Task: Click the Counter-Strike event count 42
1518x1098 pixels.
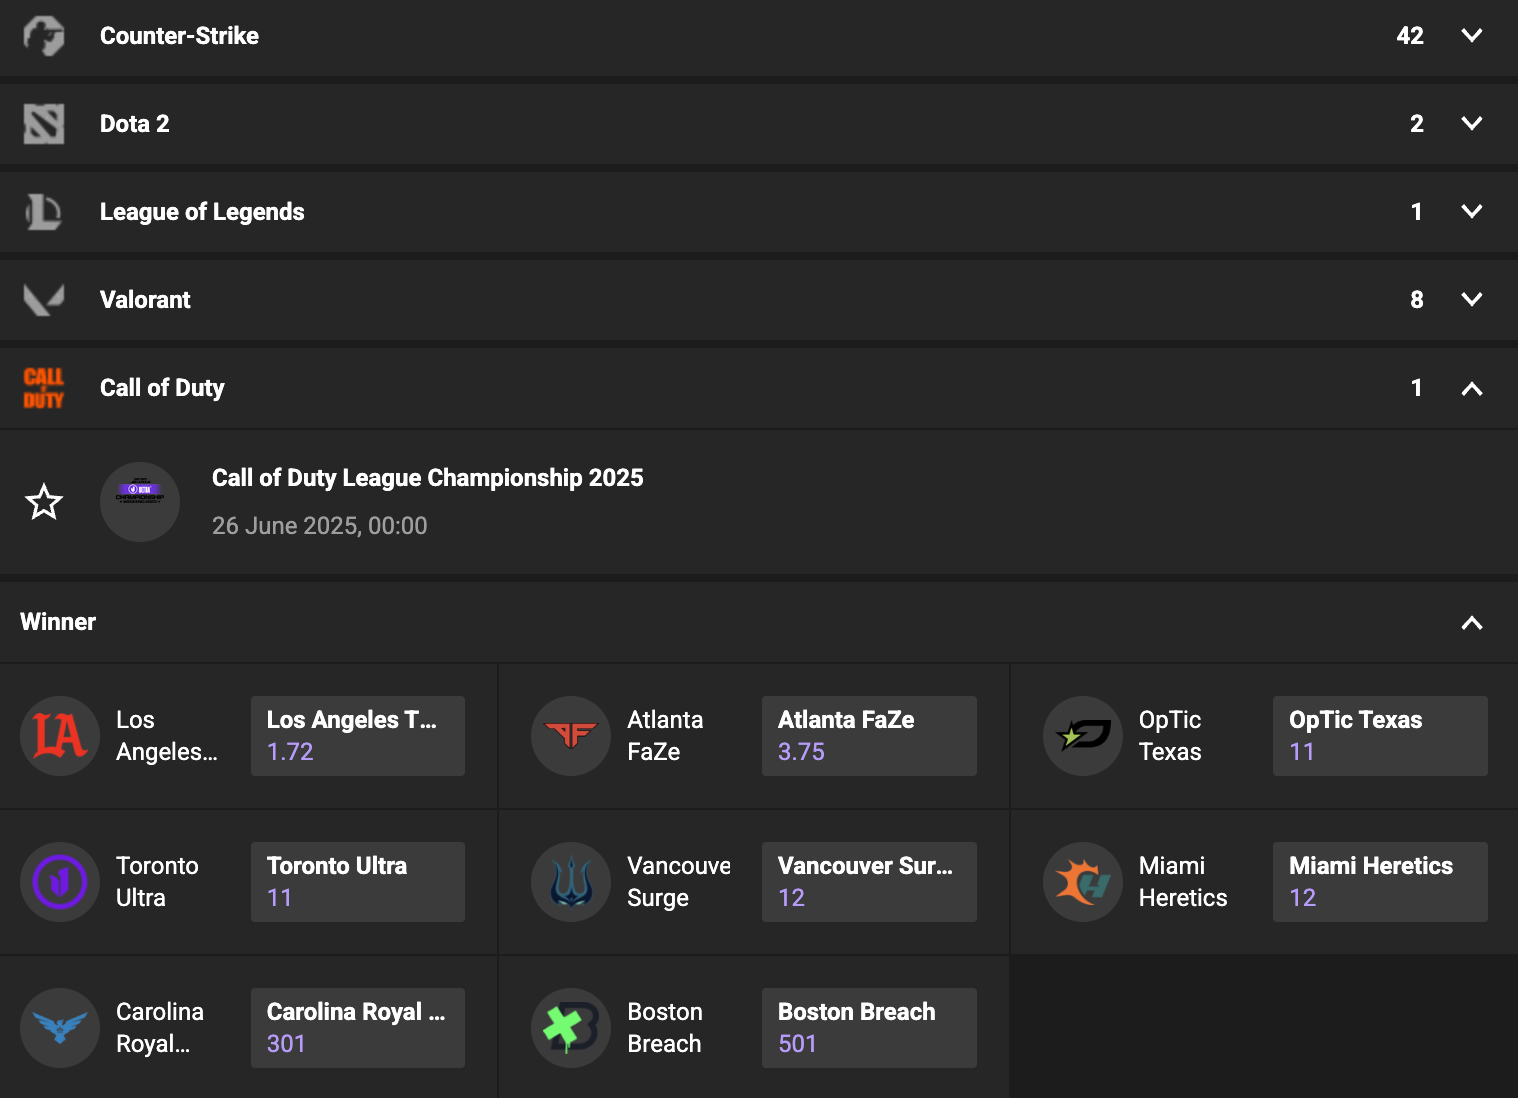Action: pos(1410,36)
